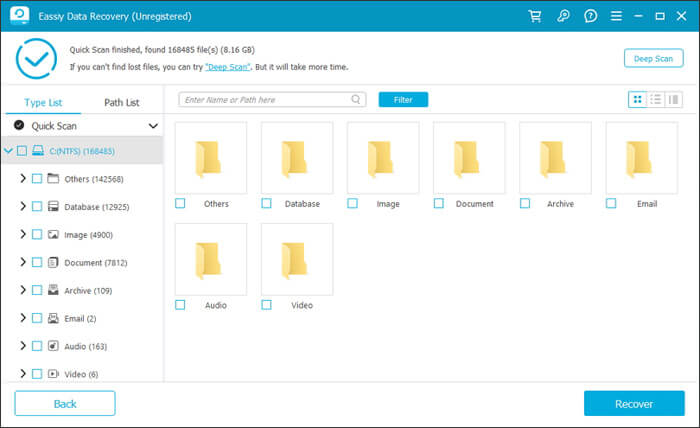Image resolution: width=700 pixels, height=428 pixels.
Task: Check the Image folder checkbox in grid
Action: coord(353,204)
